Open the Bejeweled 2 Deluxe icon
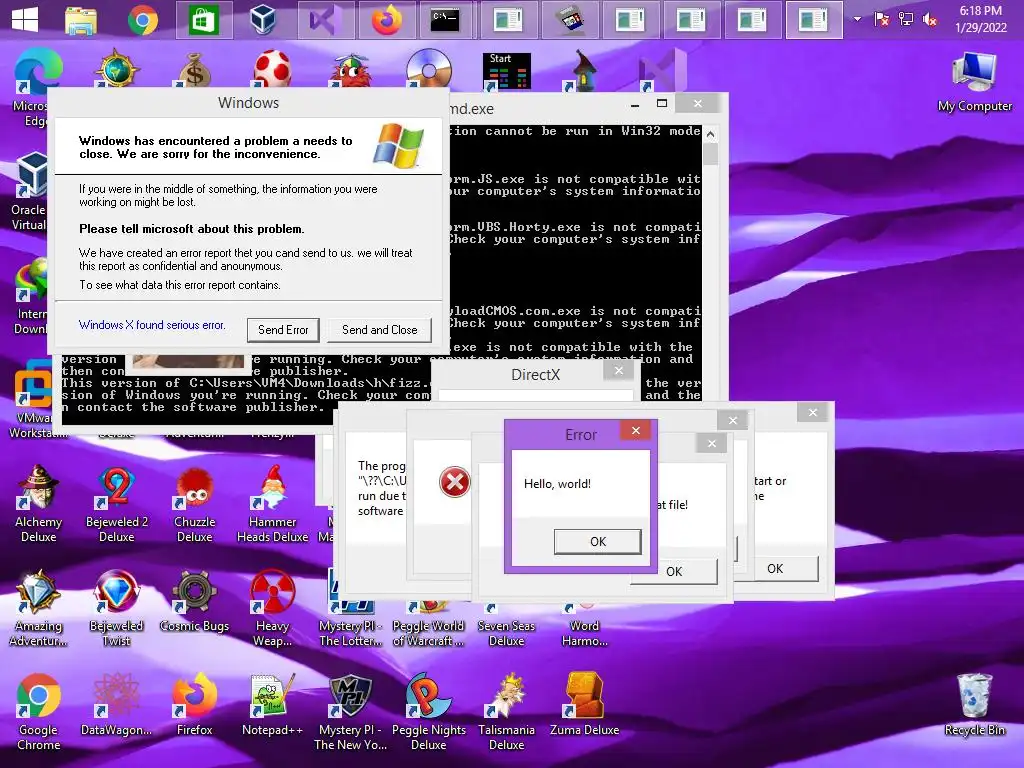Screen dimensions: 1024x768 pyautogui.click(x=116, y=503)
